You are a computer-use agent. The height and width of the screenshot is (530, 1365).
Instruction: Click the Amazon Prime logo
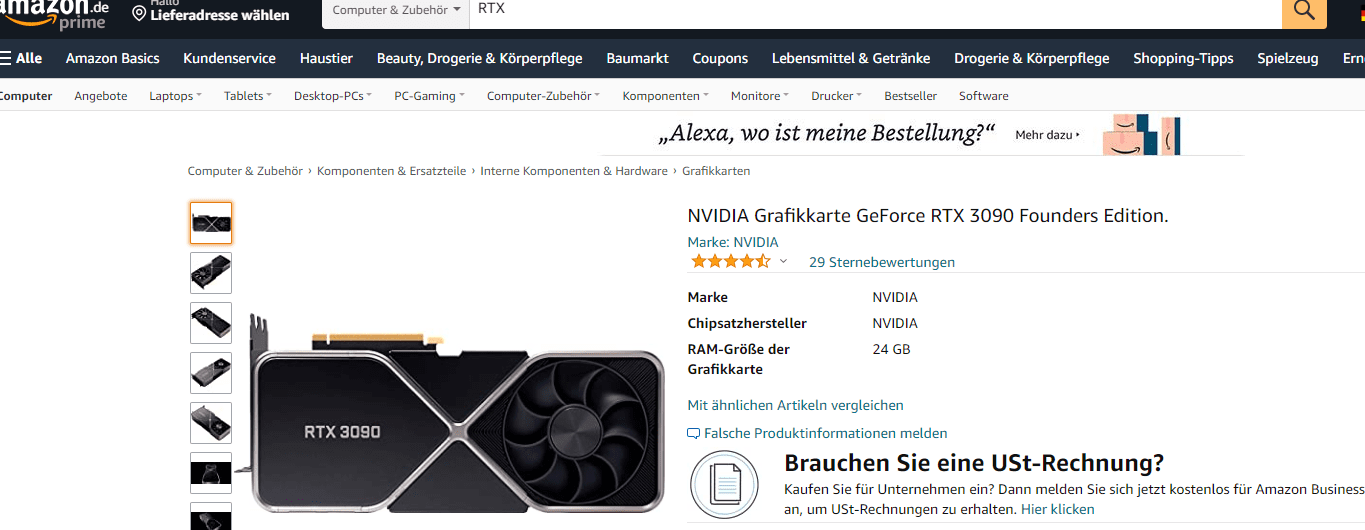[55, 14]
